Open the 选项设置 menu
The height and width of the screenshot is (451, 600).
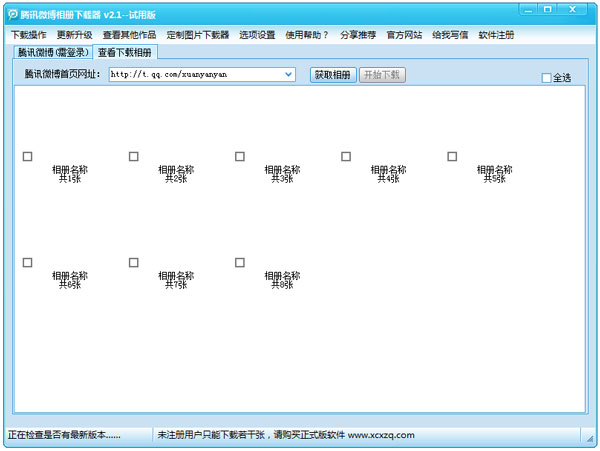click(x=257, y=35)
